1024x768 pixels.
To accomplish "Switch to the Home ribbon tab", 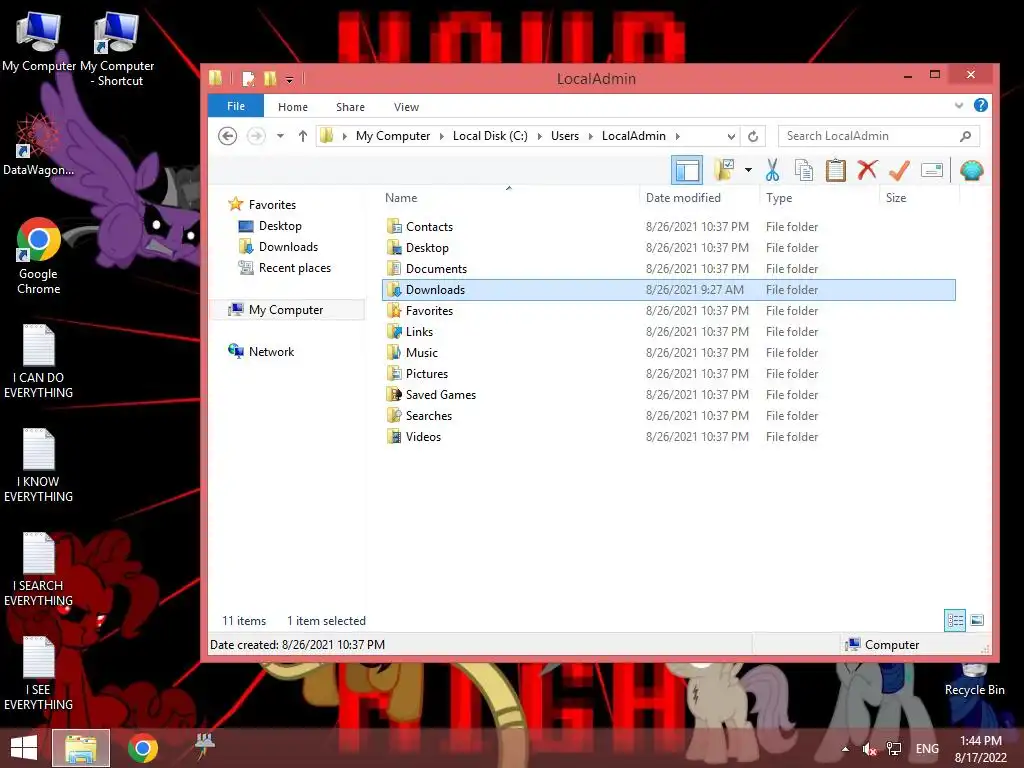I will [x=293, y=107].
